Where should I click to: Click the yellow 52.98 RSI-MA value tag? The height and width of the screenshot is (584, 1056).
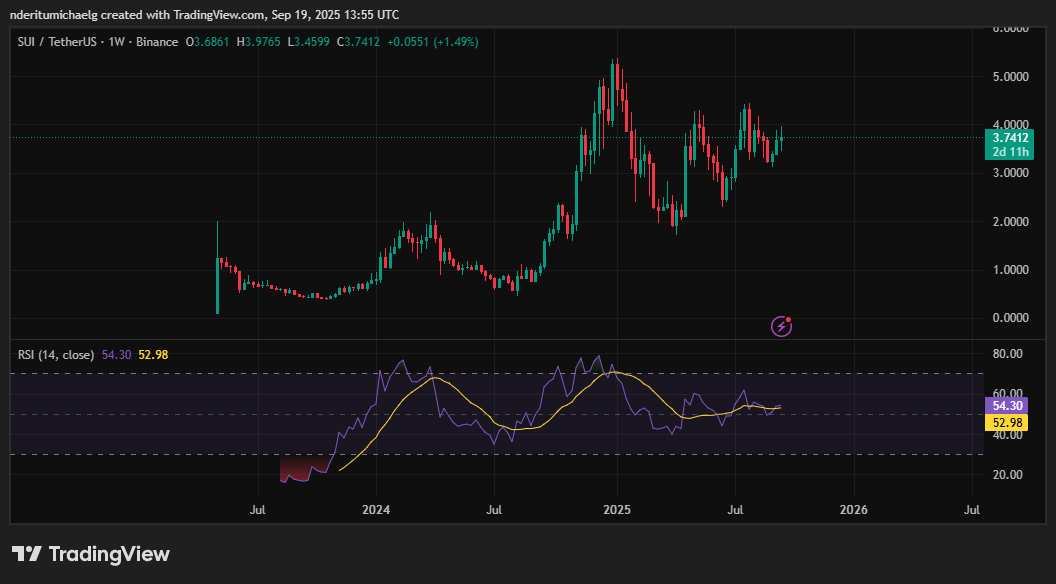click(1006, 423)
